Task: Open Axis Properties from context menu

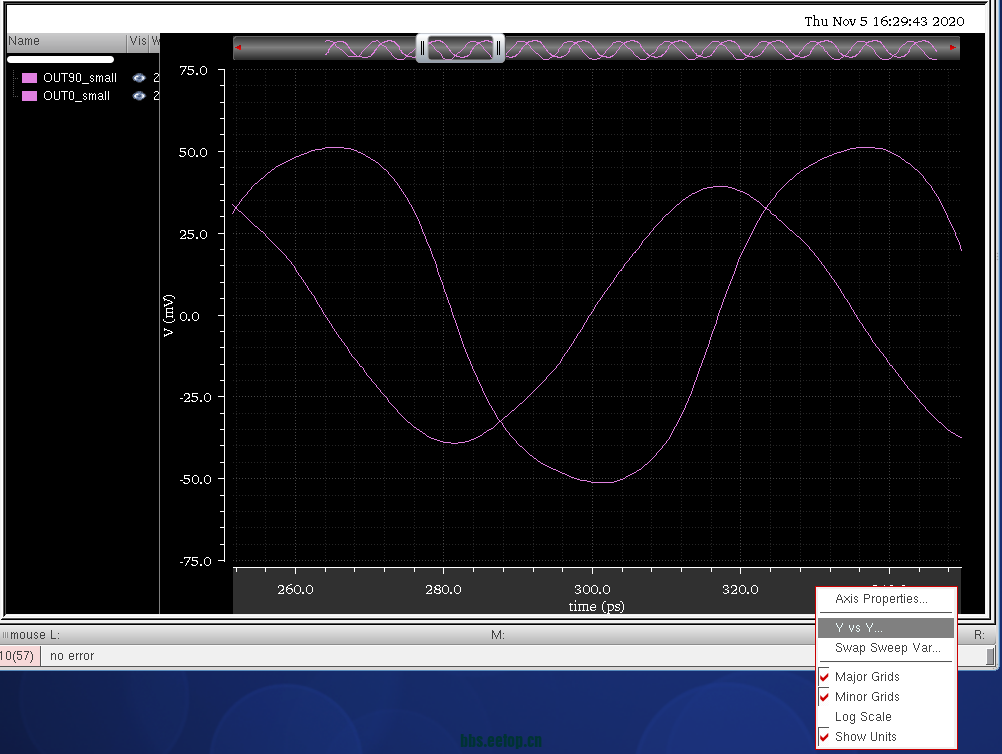Action: click(881, 599)
